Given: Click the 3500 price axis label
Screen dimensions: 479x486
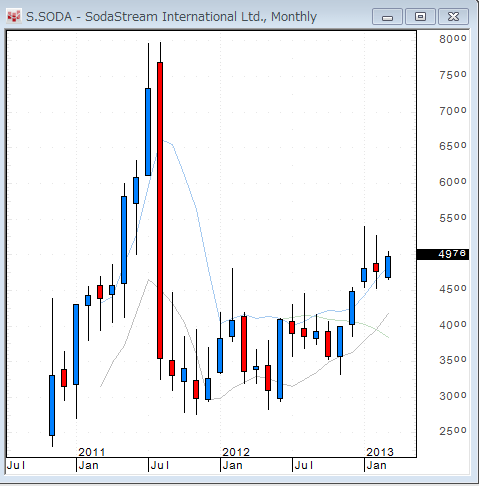Looking at the screenshot, I should (x=453, y=360).
